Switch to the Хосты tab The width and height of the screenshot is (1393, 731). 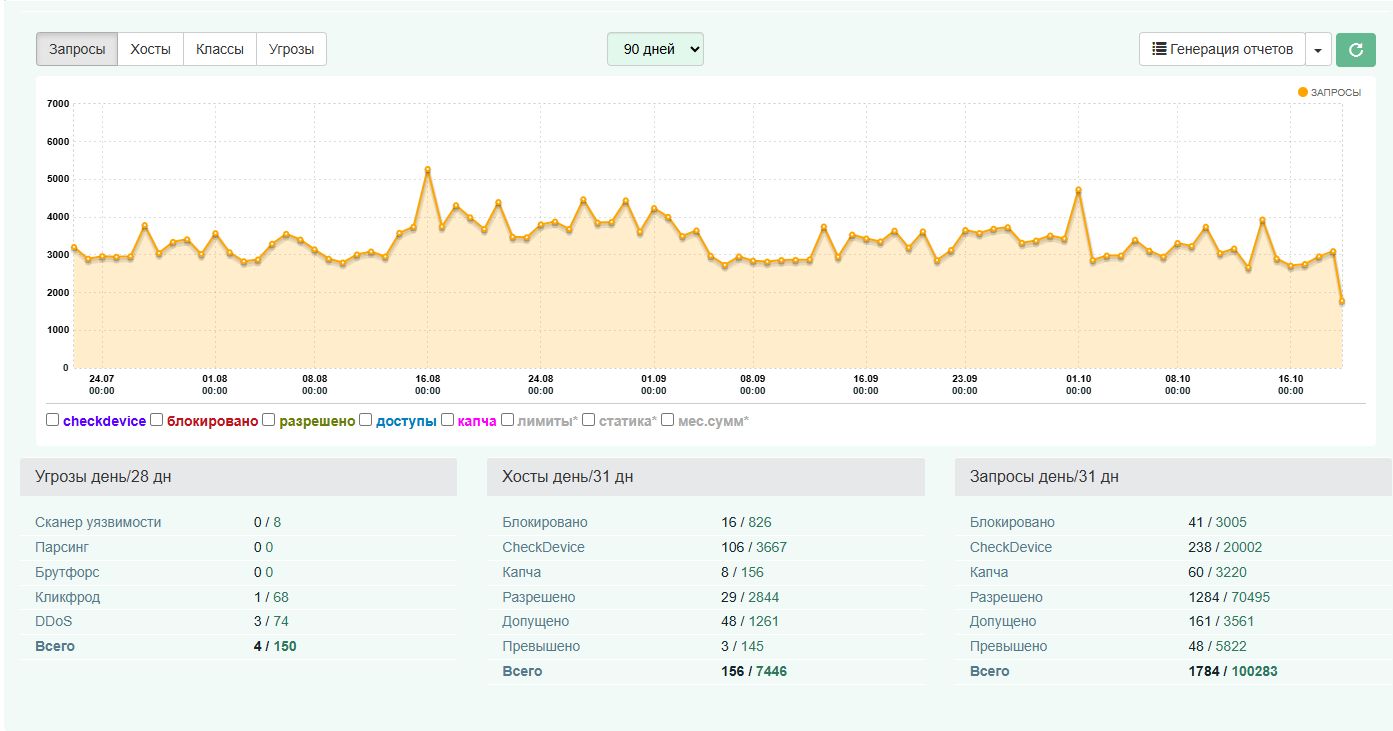[150, 49]
